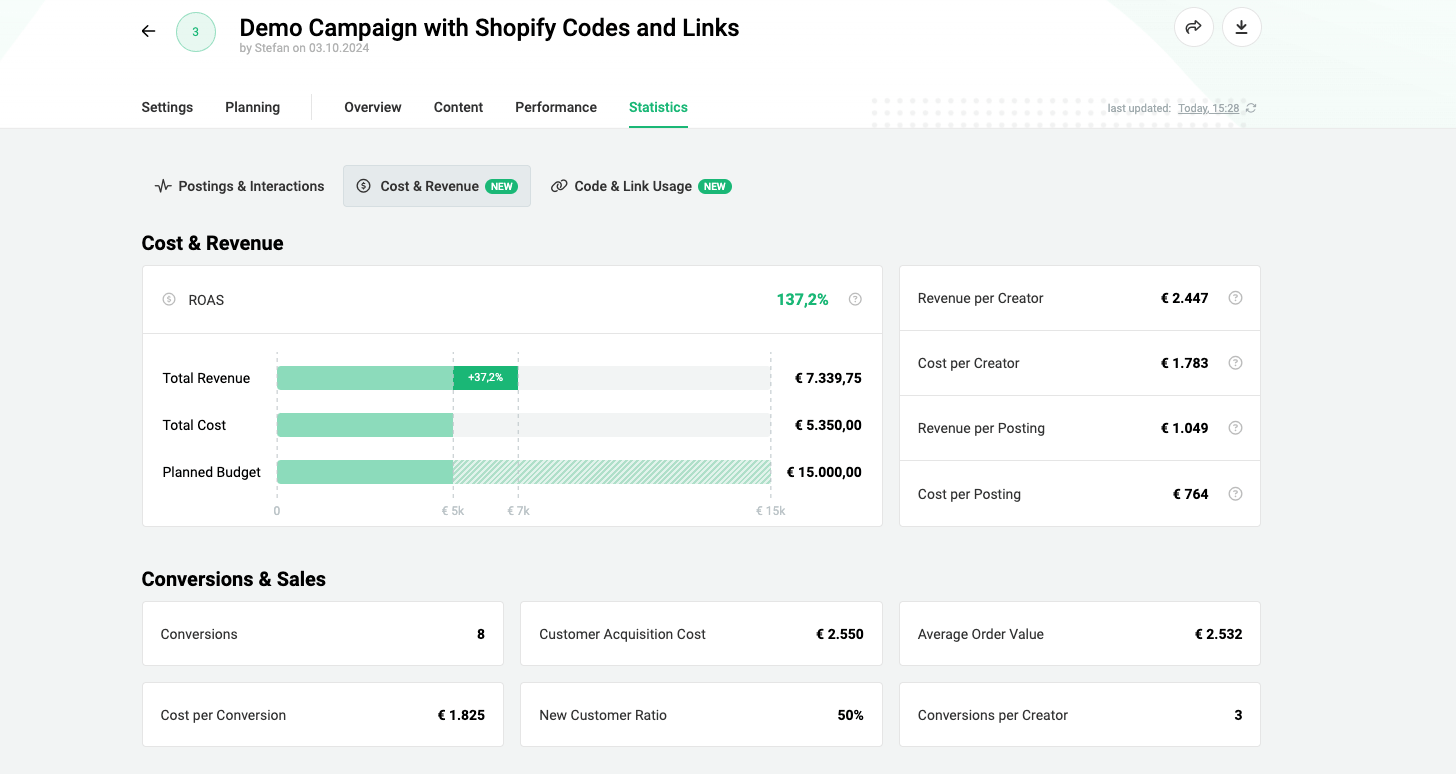Switch to the Overview tab

(373, 107)
